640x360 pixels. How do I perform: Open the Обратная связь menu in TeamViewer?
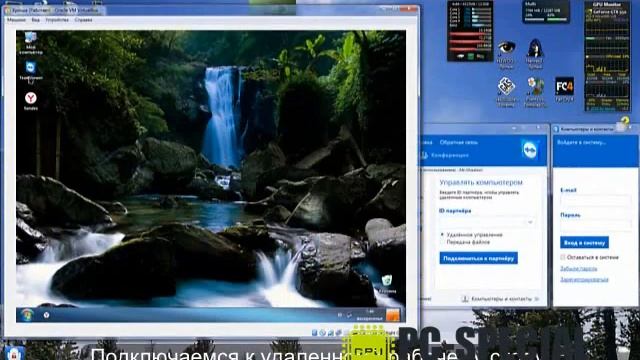459,142
